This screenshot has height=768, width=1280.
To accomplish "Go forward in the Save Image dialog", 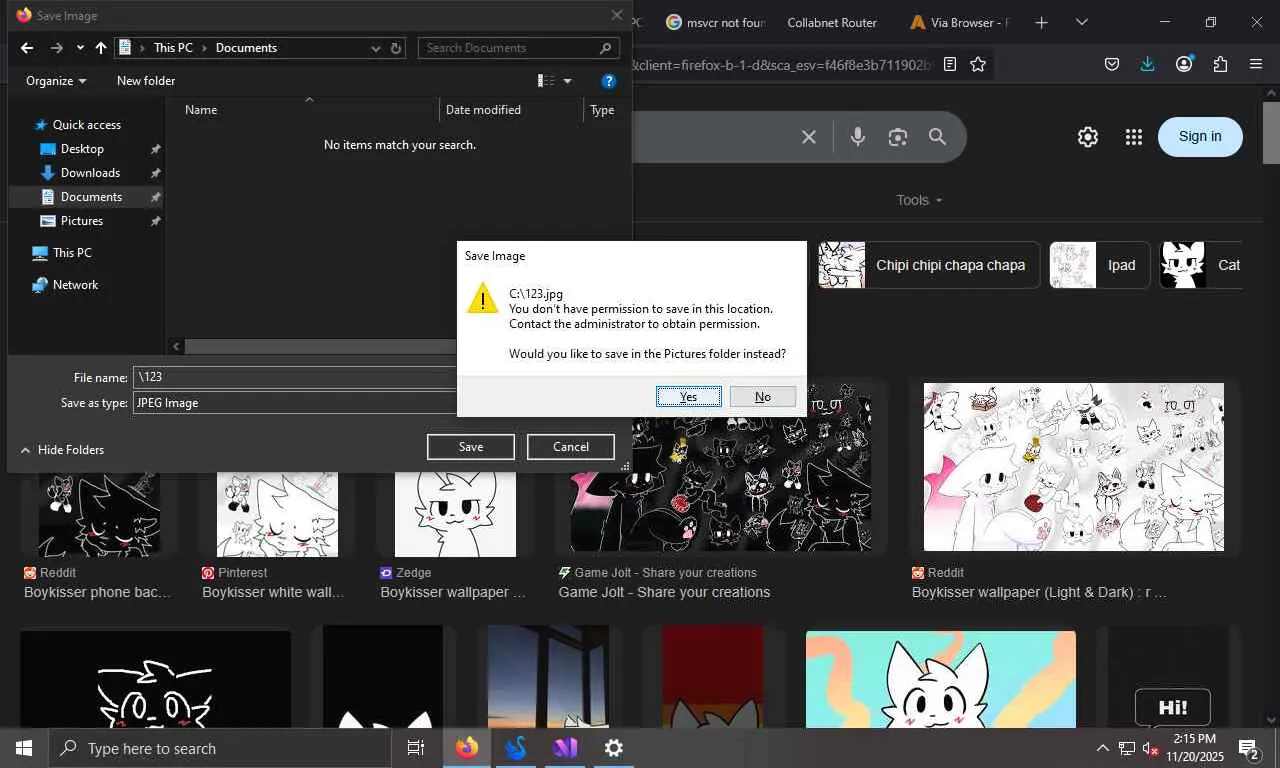I will (57, 48).
